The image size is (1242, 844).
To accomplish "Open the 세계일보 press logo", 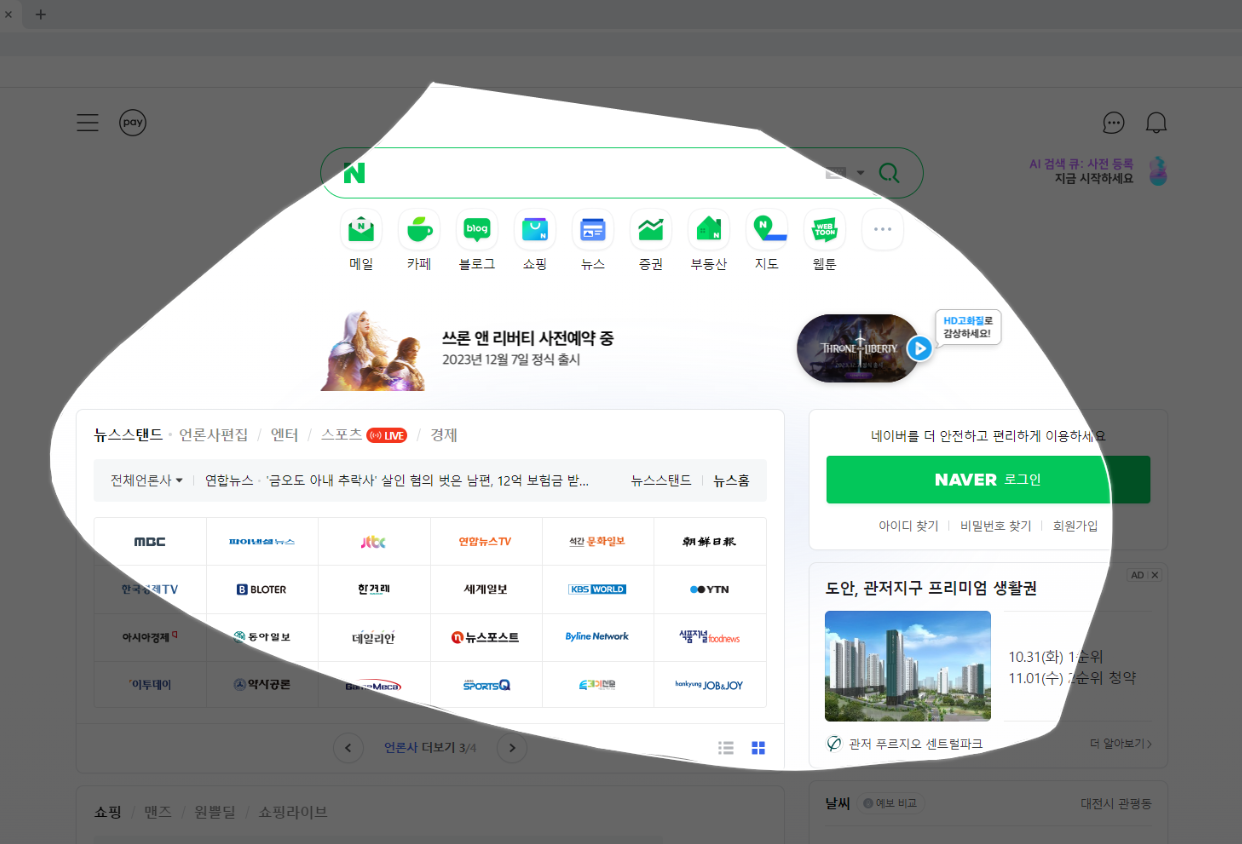I will tap(486, 589).
